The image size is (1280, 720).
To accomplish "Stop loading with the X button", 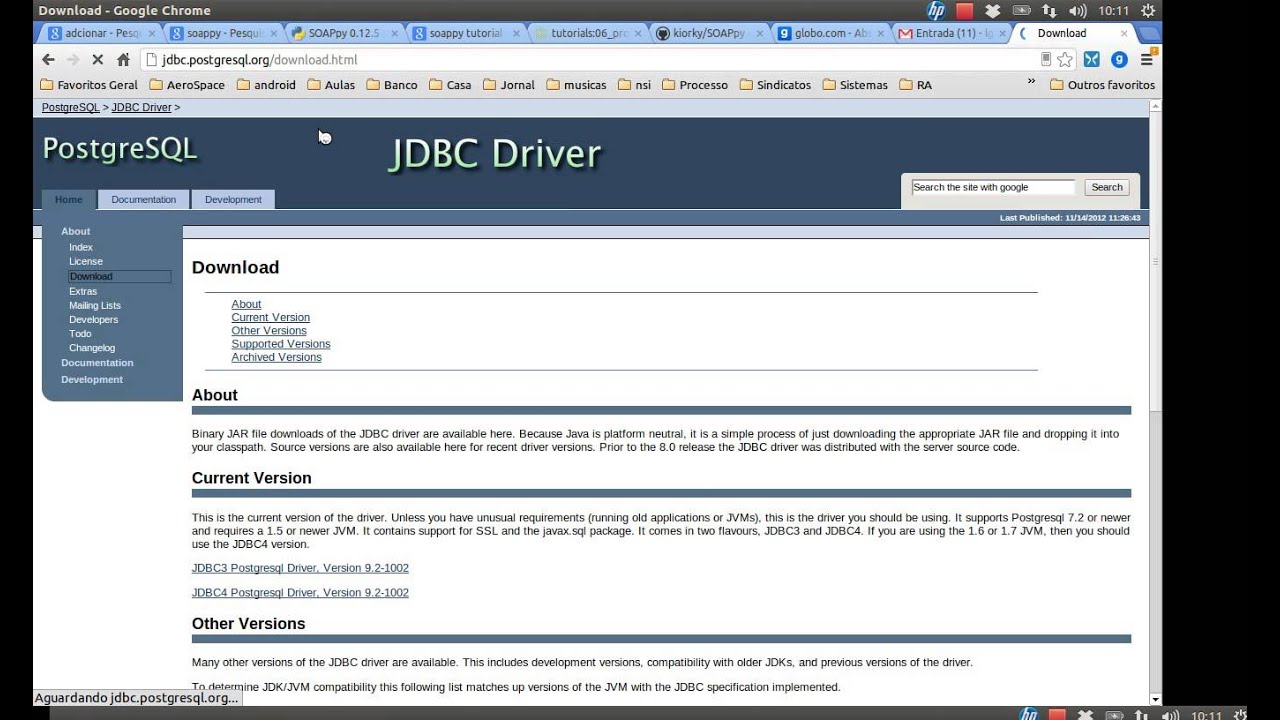I will (x=97, y=60).
